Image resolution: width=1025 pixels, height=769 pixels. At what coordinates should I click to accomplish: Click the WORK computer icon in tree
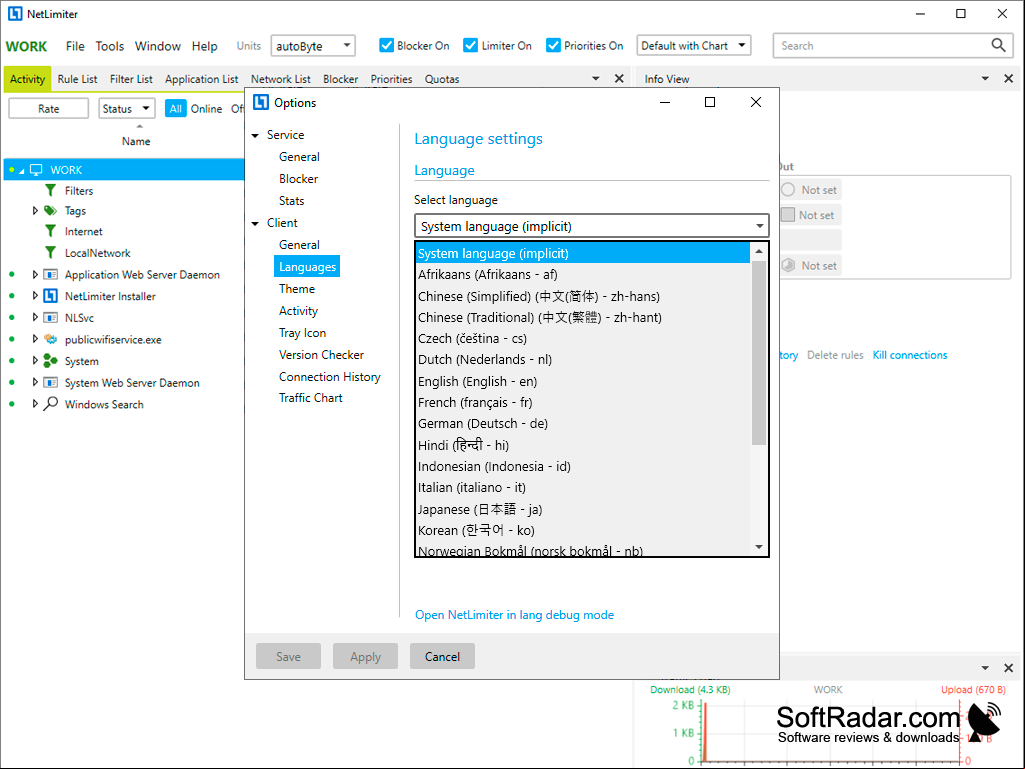37,170
